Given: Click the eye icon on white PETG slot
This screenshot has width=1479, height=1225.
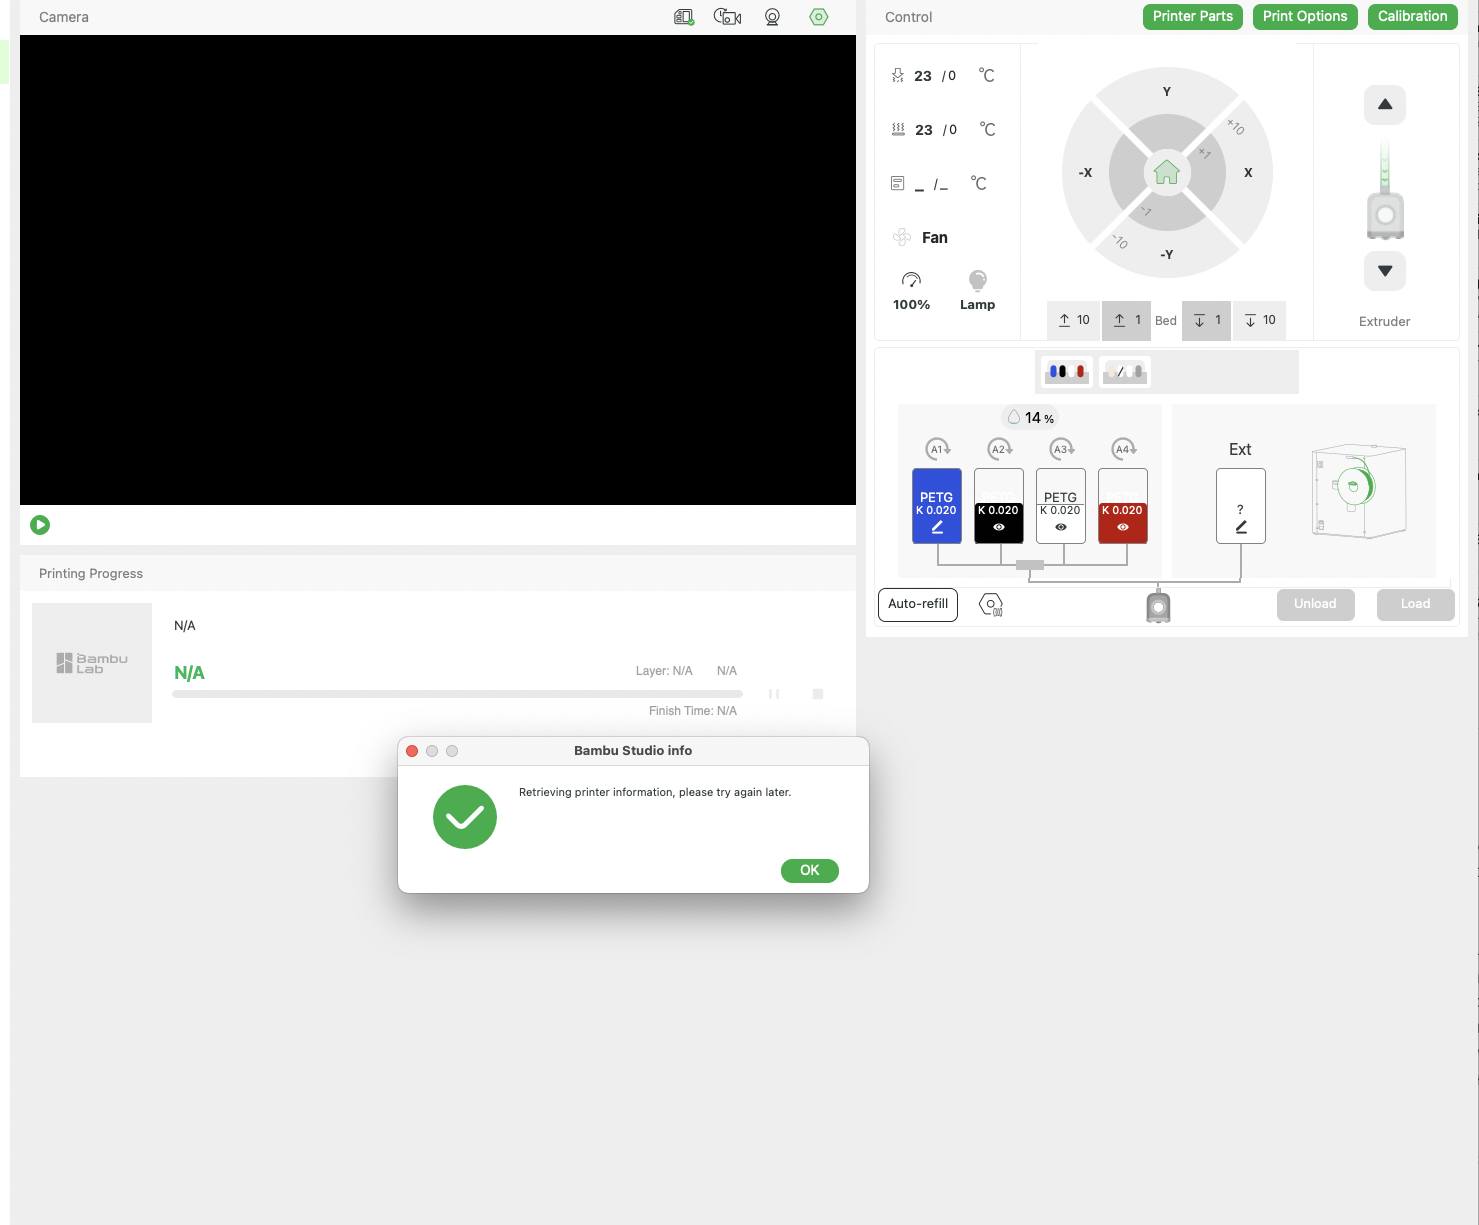Looking at the screenshot, I should point(1061,527).
